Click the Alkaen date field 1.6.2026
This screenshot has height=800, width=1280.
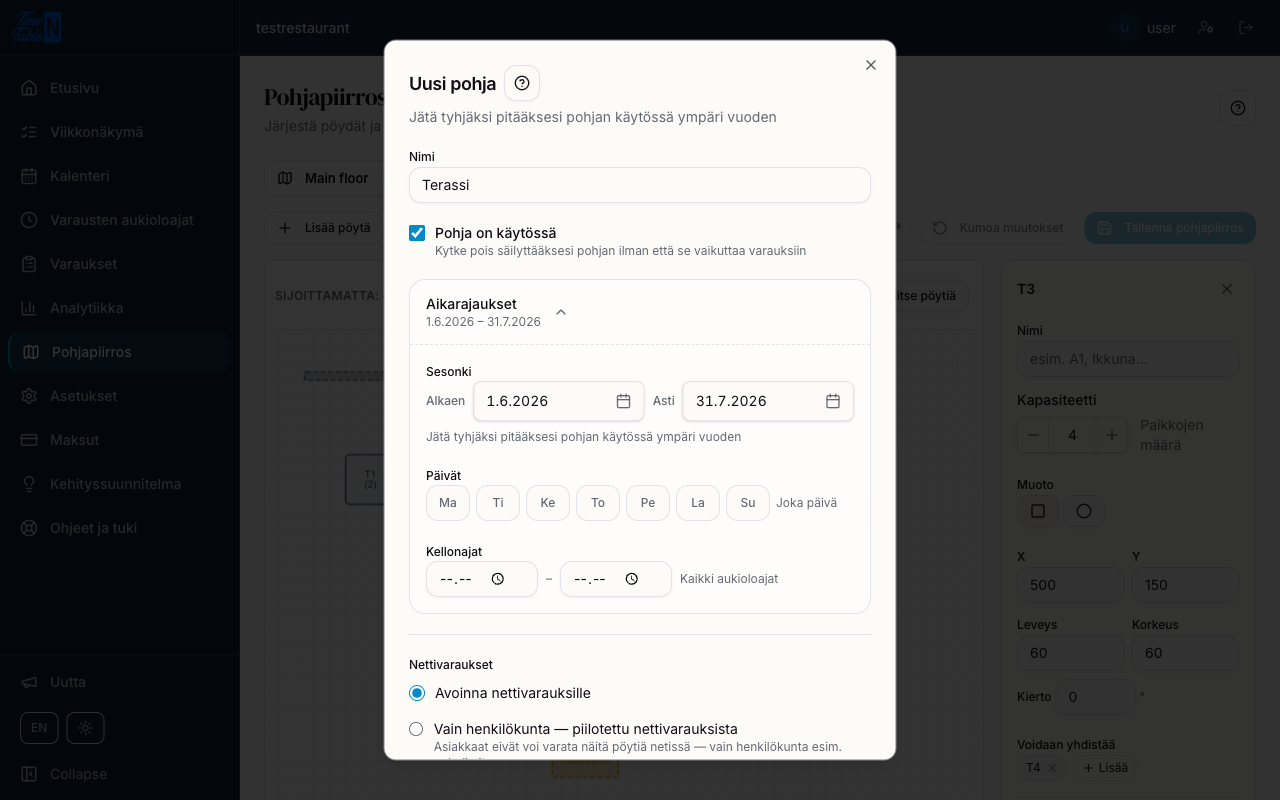click(559, 401)
